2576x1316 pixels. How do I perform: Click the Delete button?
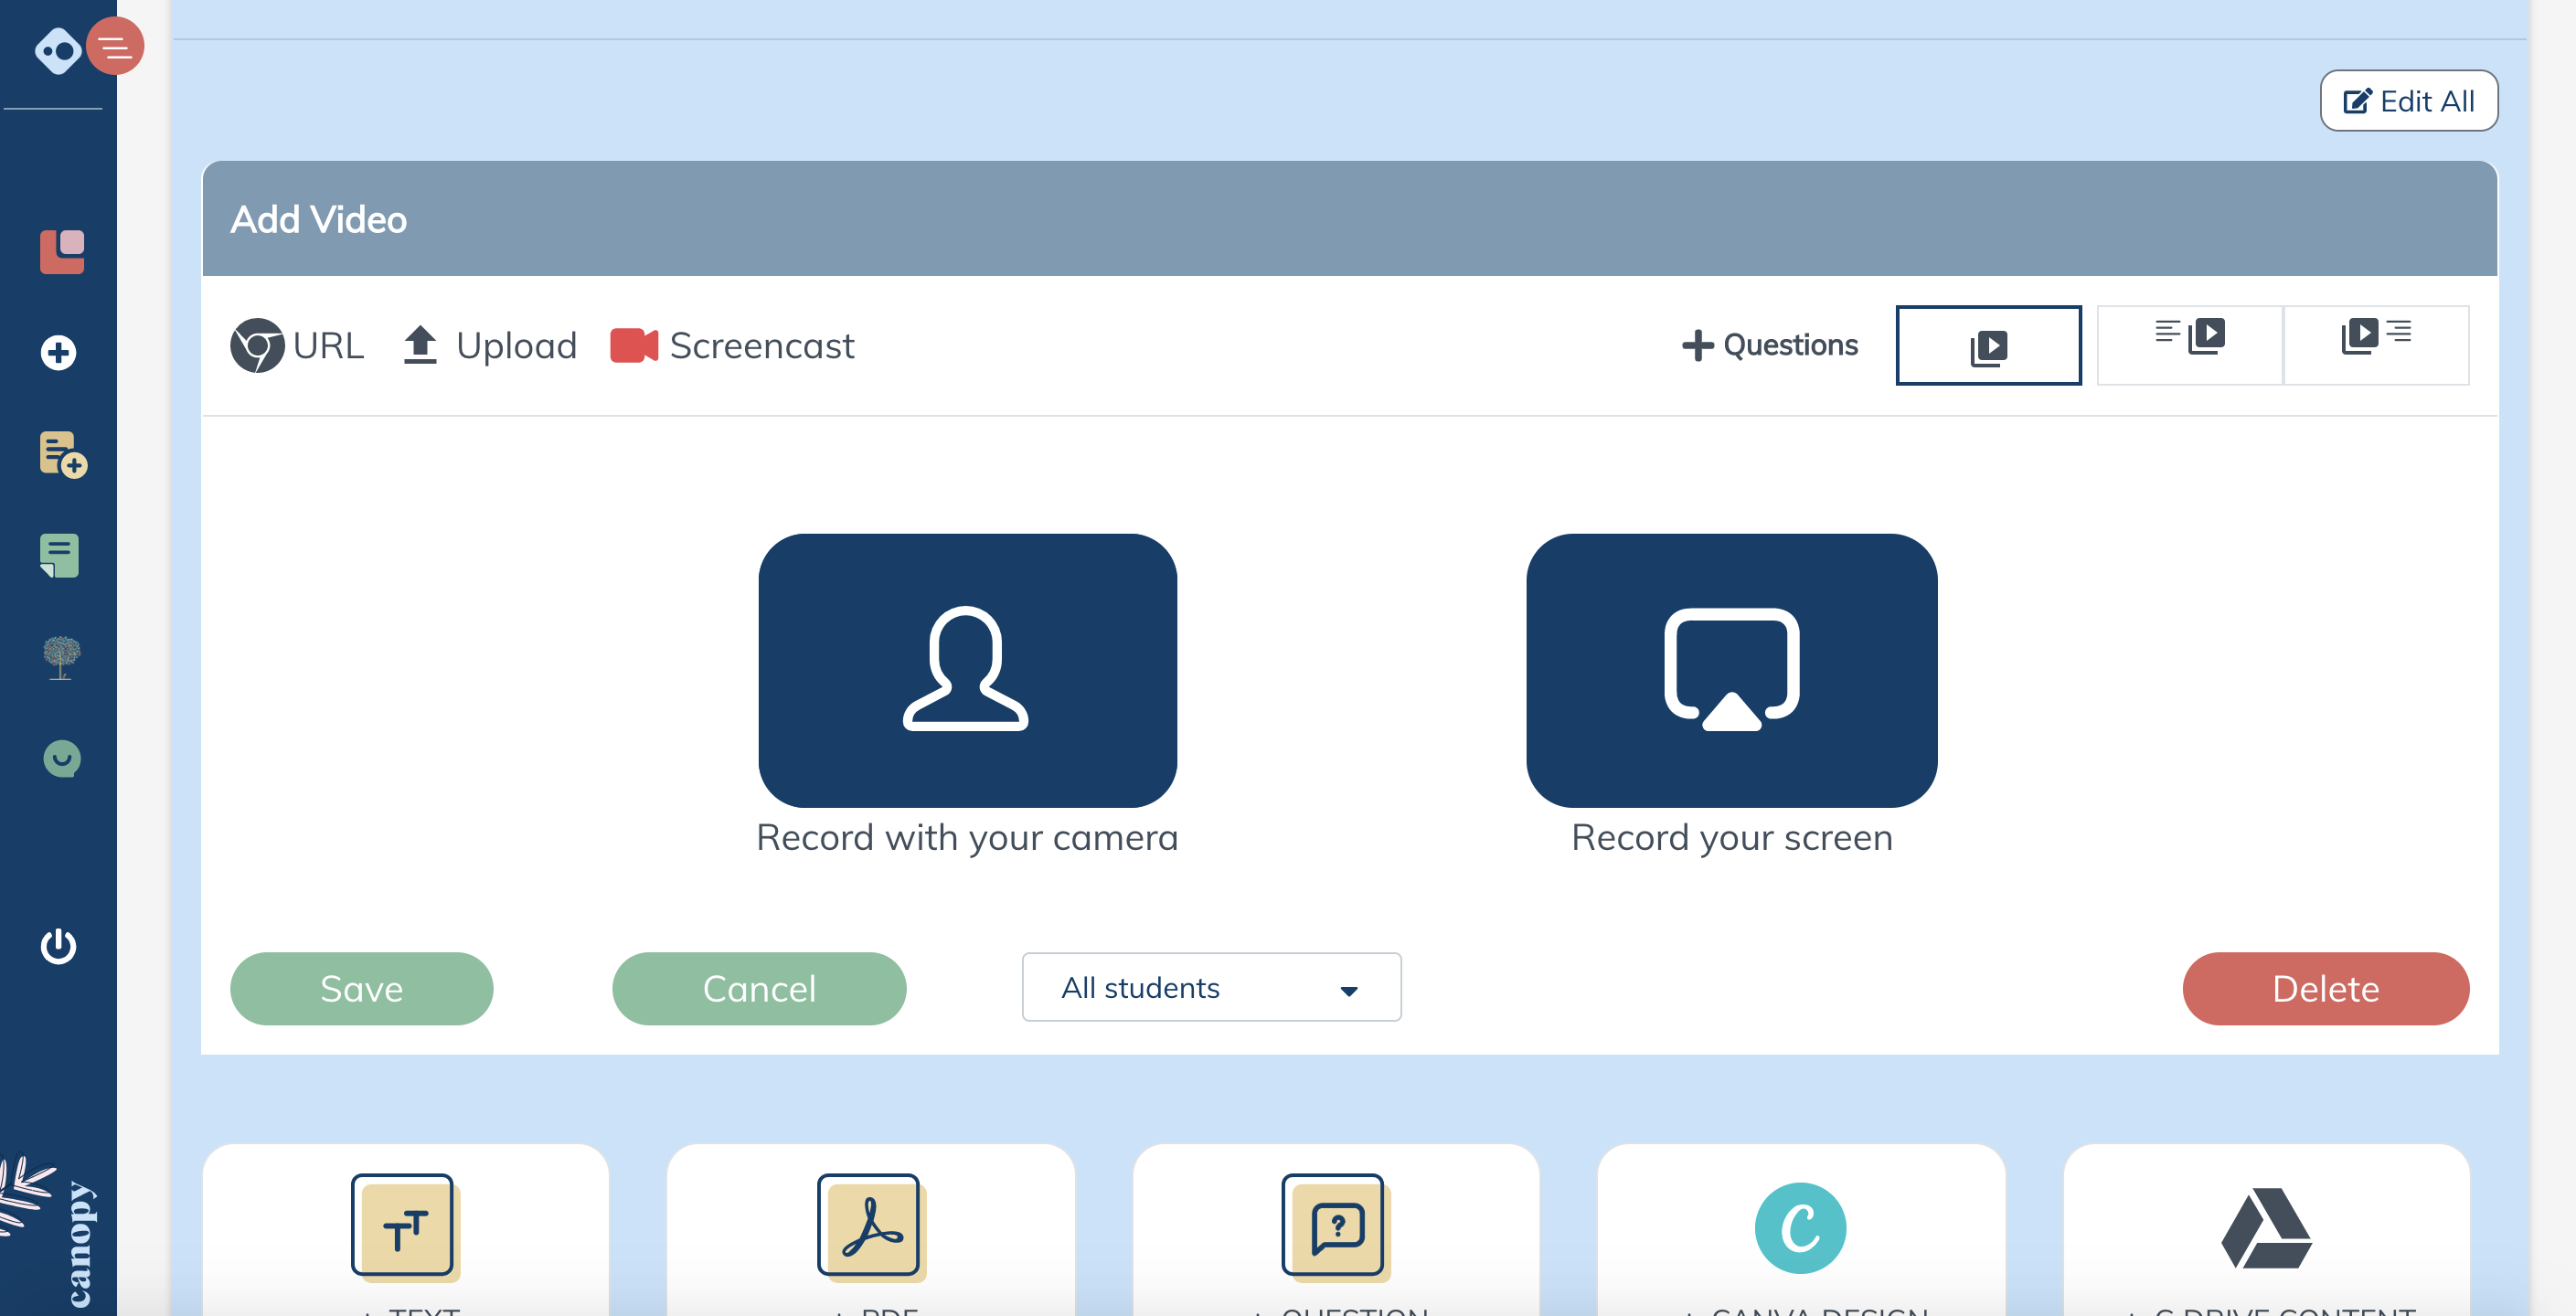[x=2324, y=988]
